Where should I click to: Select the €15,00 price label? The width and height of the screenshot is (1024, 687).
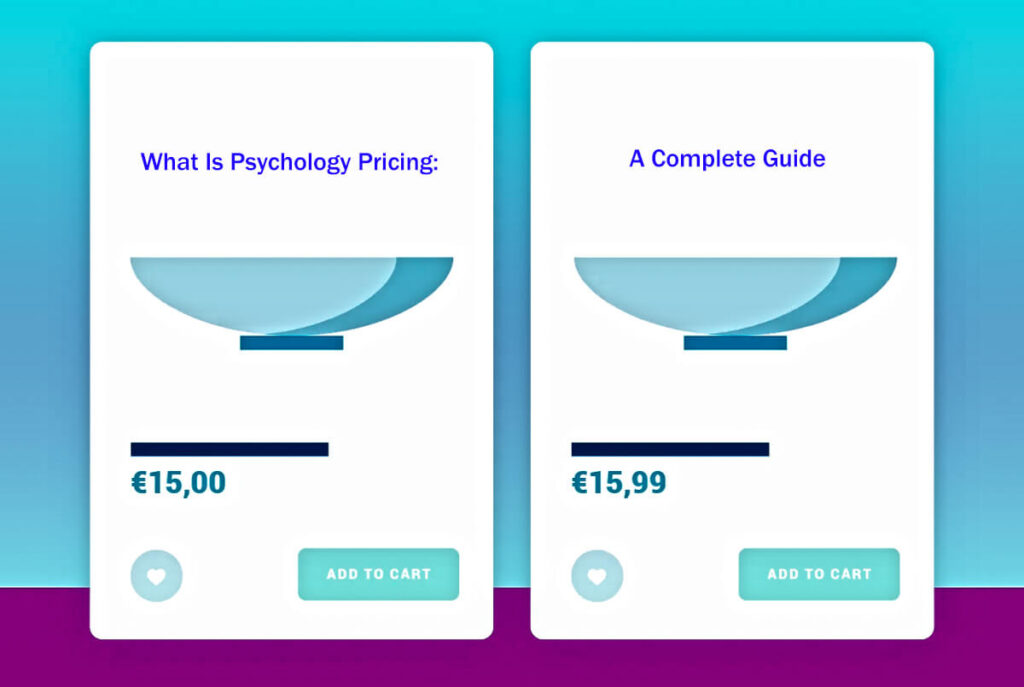180,481
